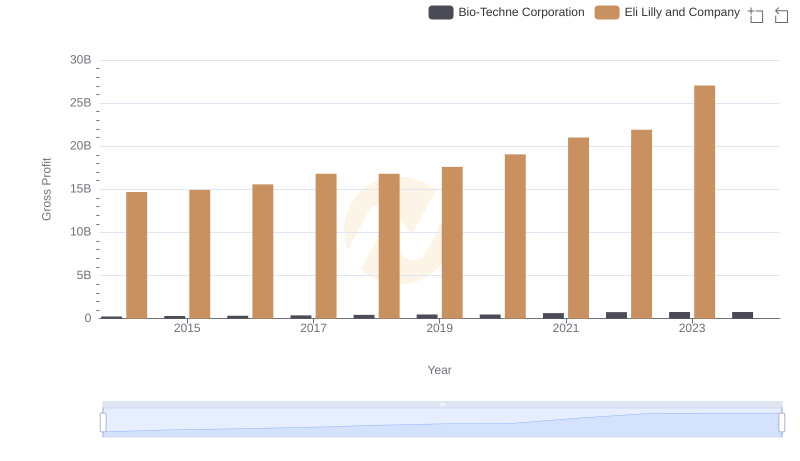Click the 2023 x-axis label
Viewport: 800px width, 461px height.
coord(692,328)
